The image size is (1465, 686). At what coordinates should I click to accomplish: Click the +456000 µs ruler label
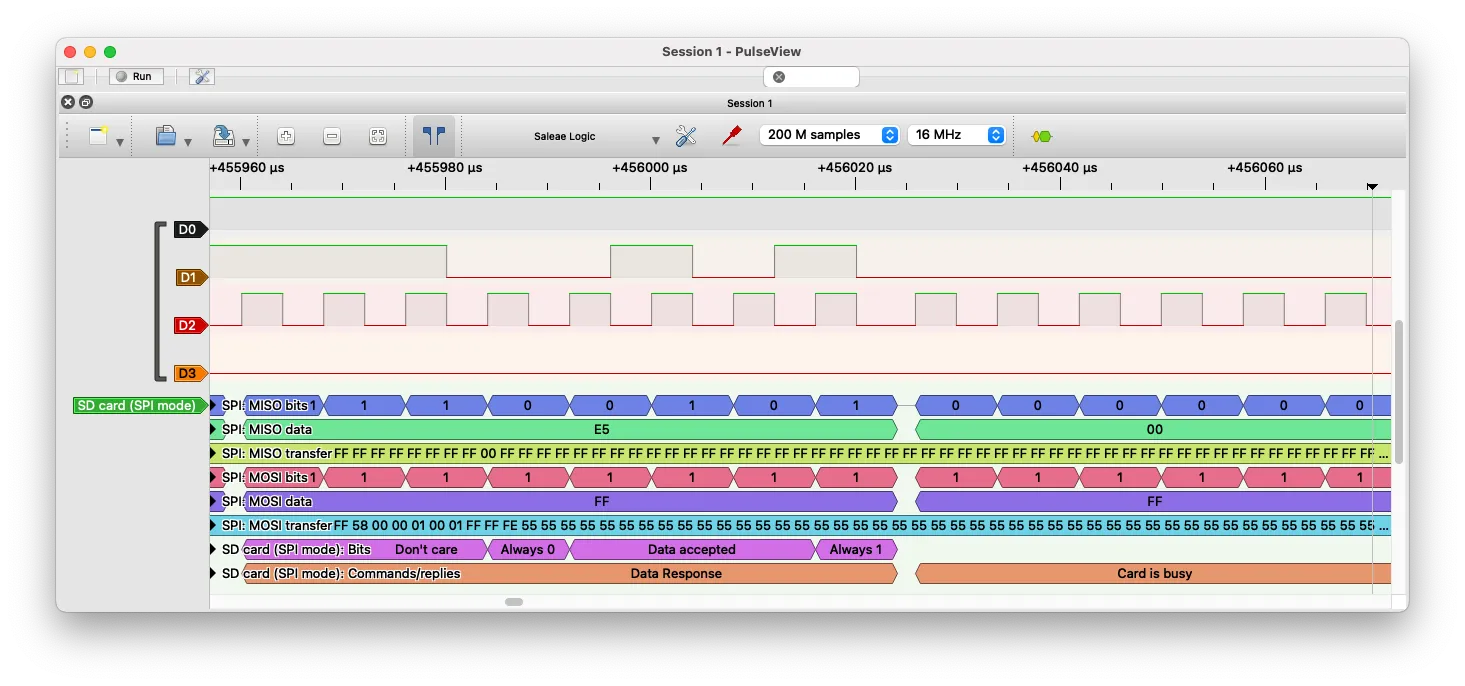(x=649, y=168)
